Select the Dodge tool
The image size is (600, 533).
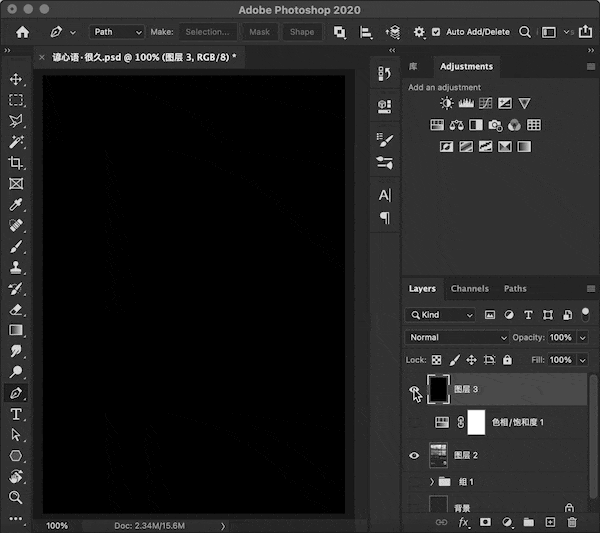(16, 372)
